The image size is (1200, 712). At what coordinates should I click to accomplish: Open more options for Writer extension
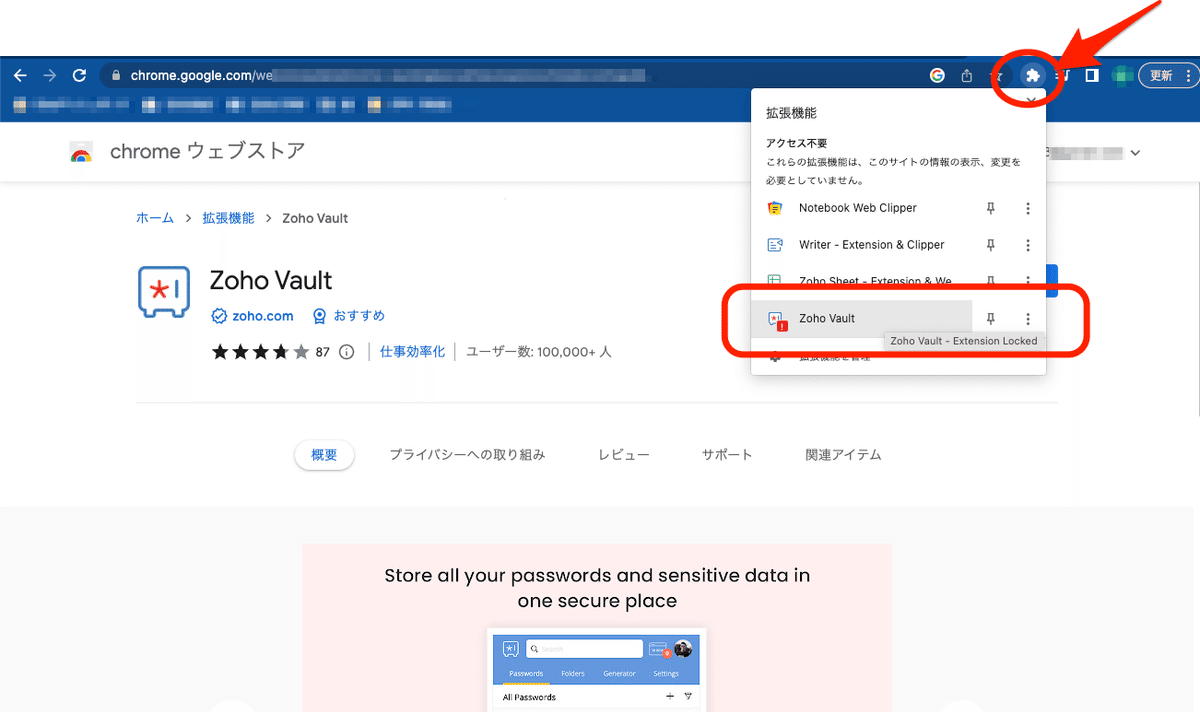point(1028,245)
